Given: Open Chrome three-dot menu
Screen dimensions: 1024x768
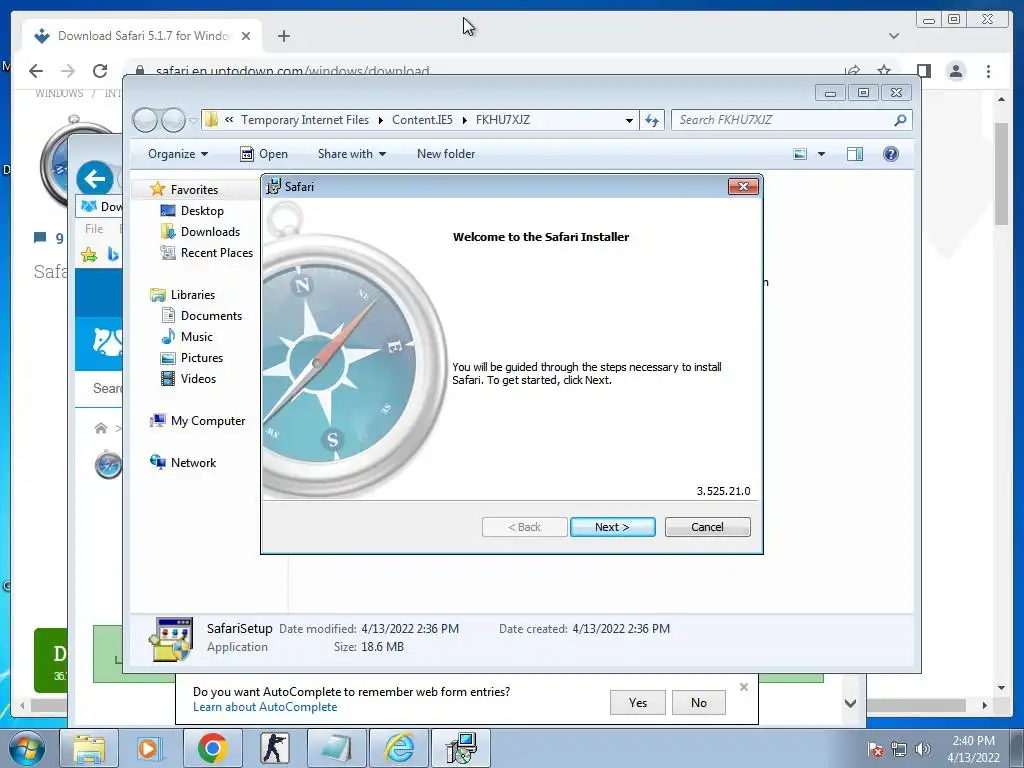Looking at the screenshot, I should (989, 71).
